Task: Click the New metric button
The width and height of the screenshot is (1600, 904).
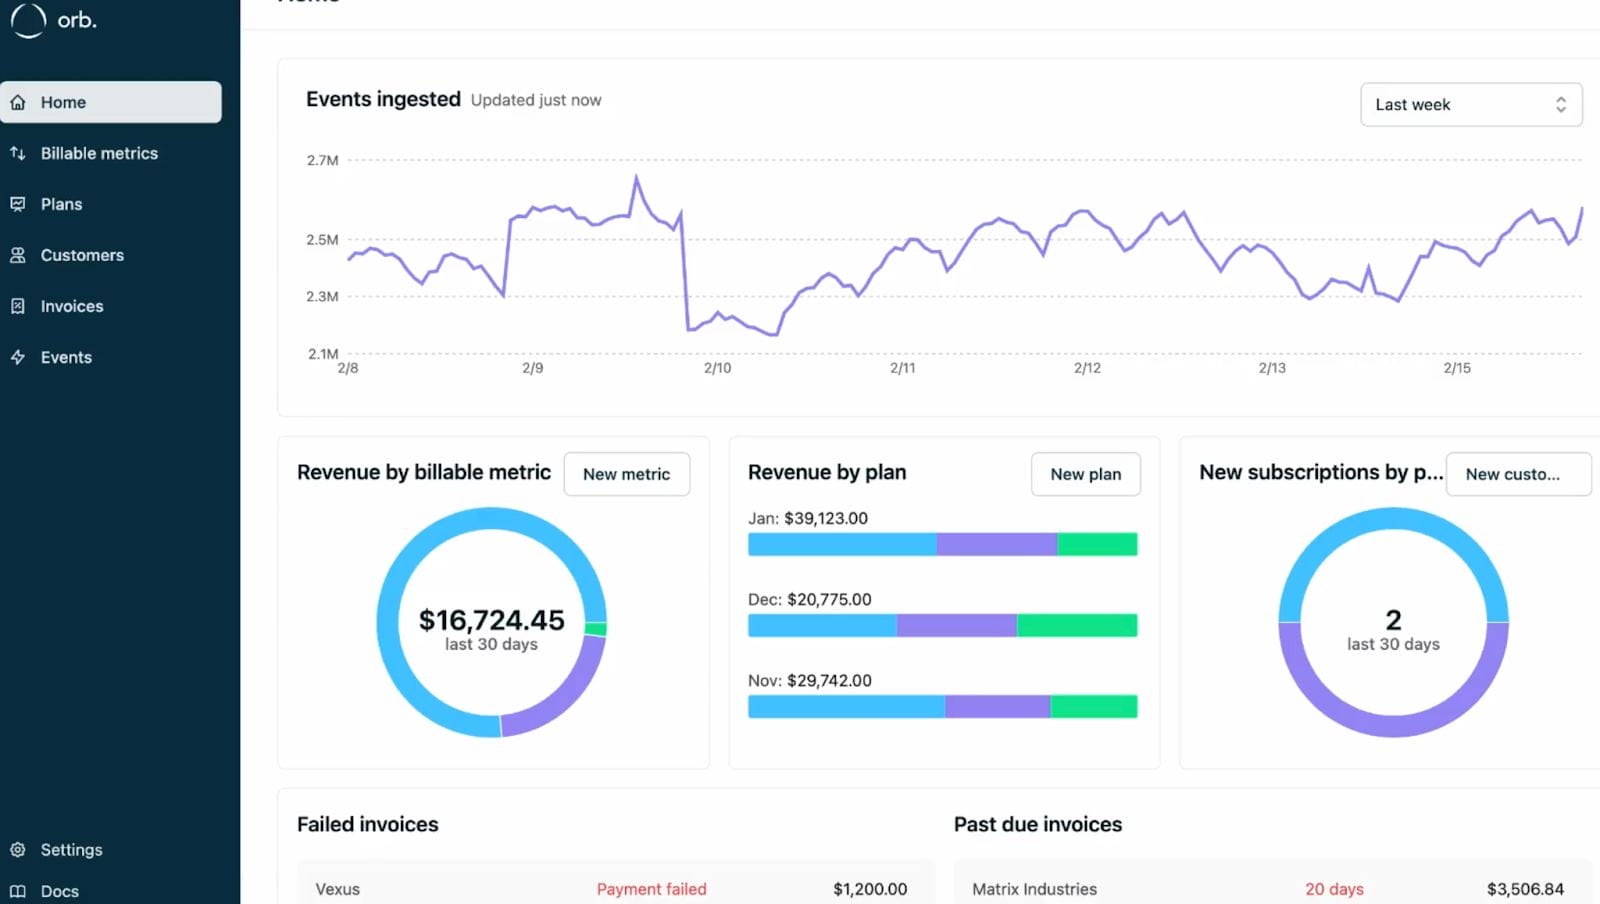Action: tap(626, 474)
